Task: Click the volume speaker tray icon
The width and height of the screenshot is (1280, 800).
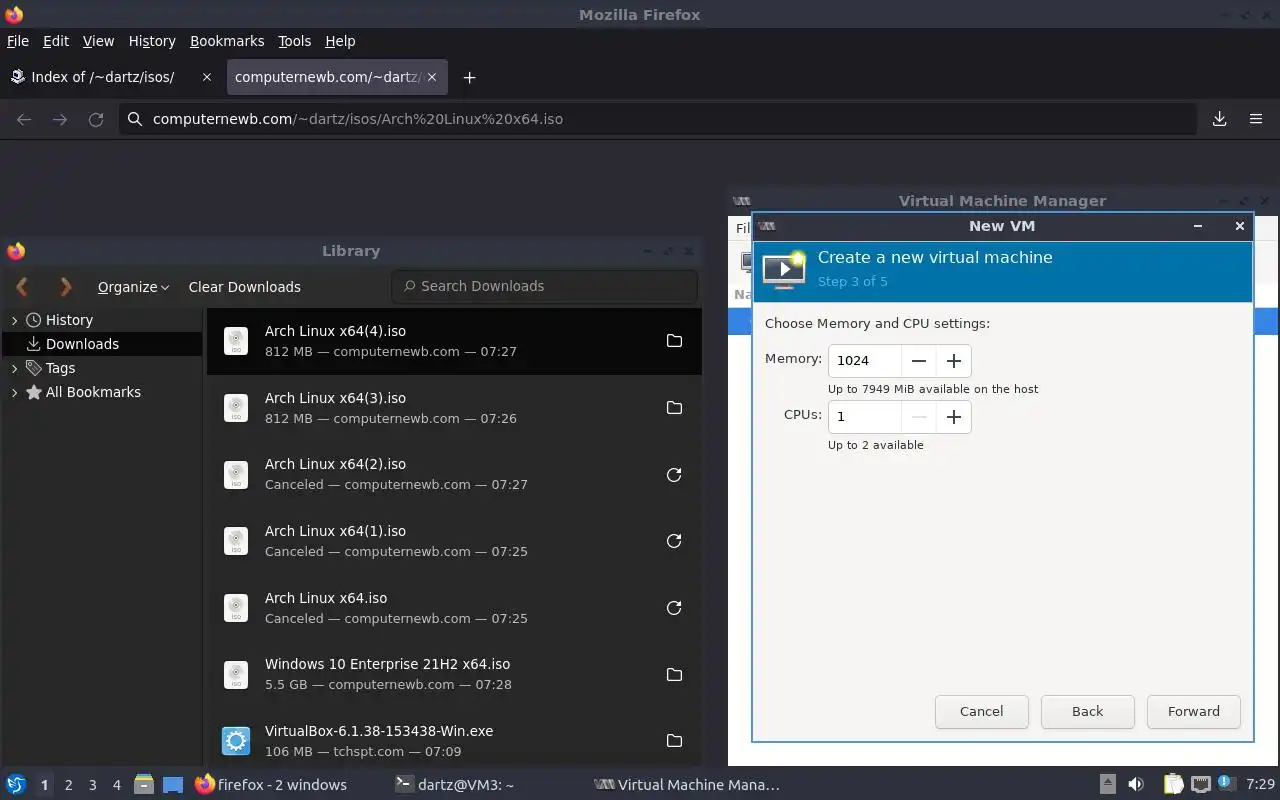Action: pos(1136,785)
